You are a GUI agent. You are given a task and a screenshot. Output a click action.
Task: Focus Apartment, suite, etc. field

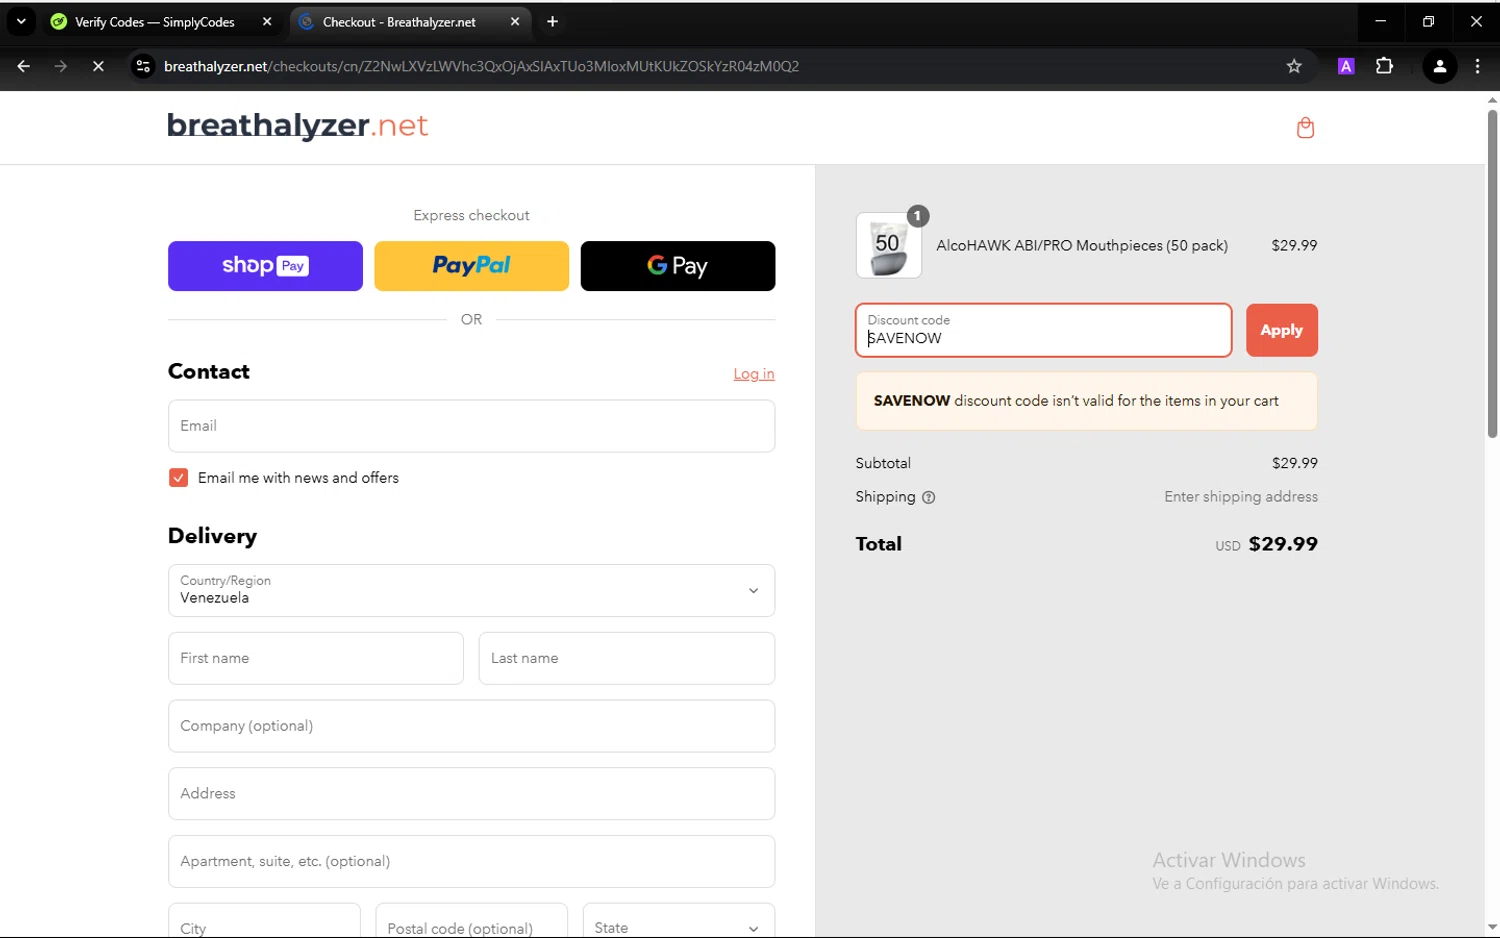[x=471, y=861]
